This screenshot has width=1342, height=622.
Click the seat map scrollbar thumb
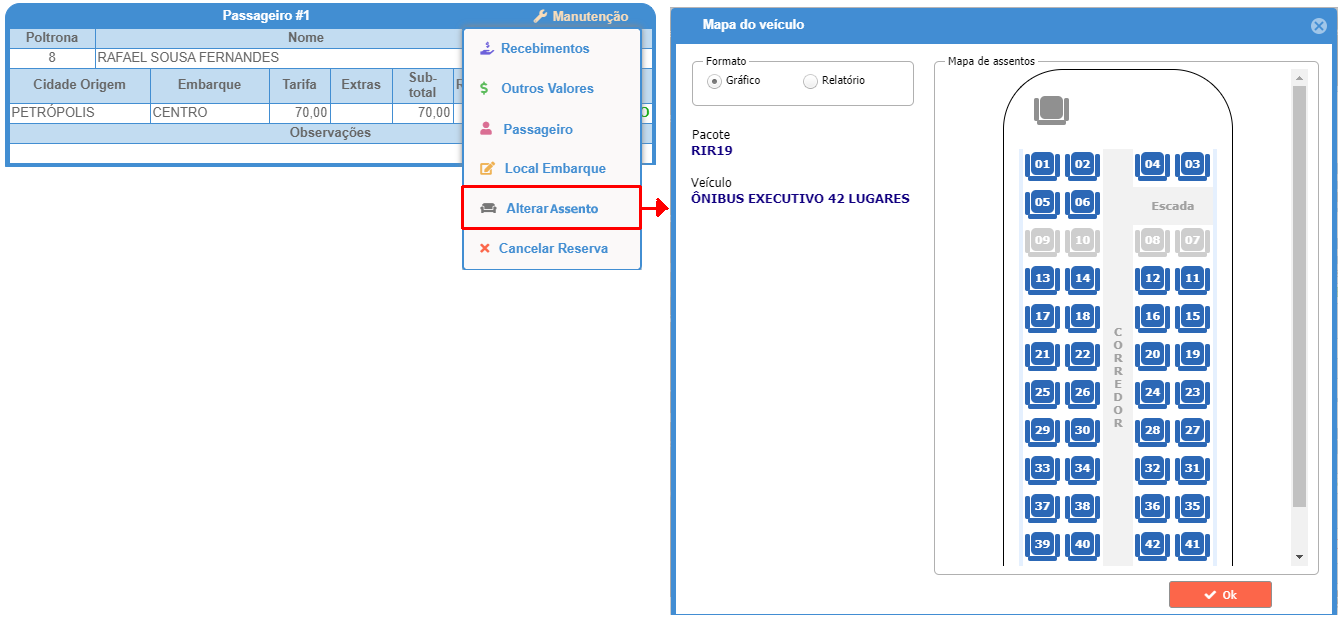tap(1299, 296)
